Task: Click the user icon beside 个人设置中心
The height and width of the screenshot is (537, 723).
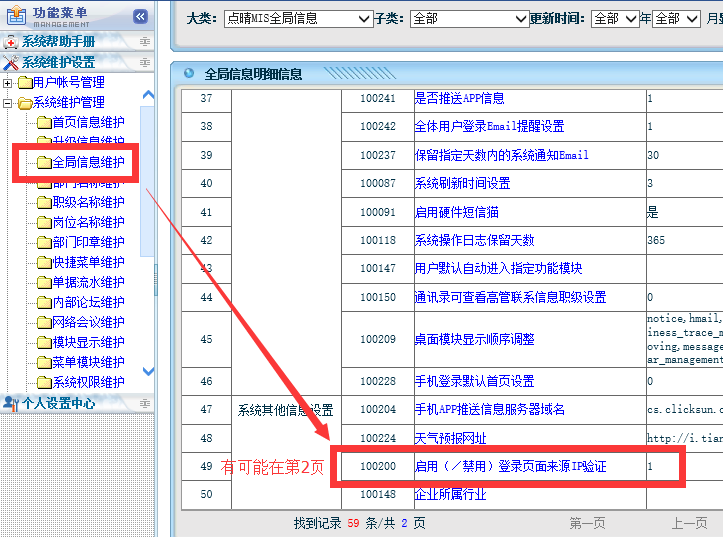Action: click(11, 403)
